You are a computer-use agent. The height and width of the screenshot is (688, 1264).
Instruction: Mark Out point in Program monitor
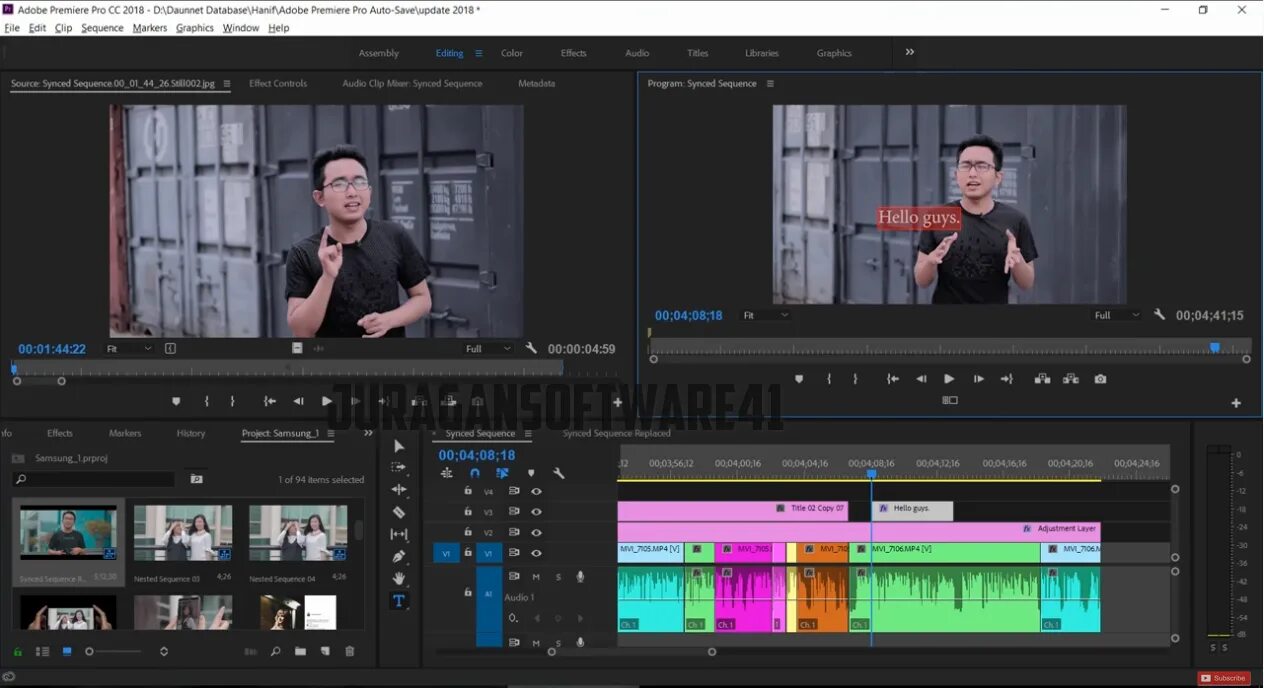[855, 379]
